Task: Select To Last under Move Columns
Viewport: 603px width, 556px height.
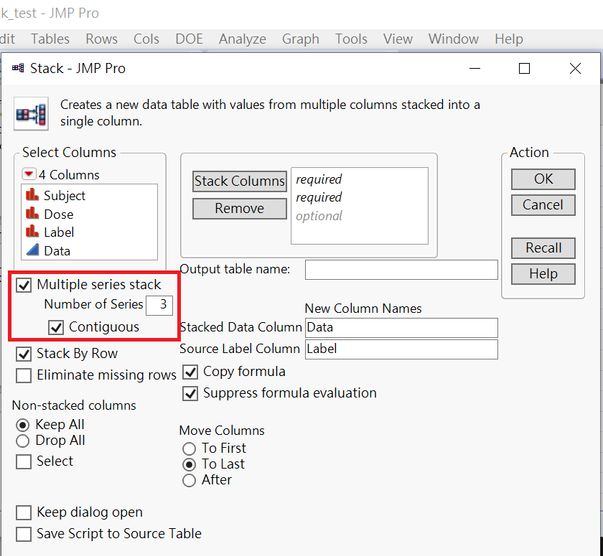Action: pos(189,464)
